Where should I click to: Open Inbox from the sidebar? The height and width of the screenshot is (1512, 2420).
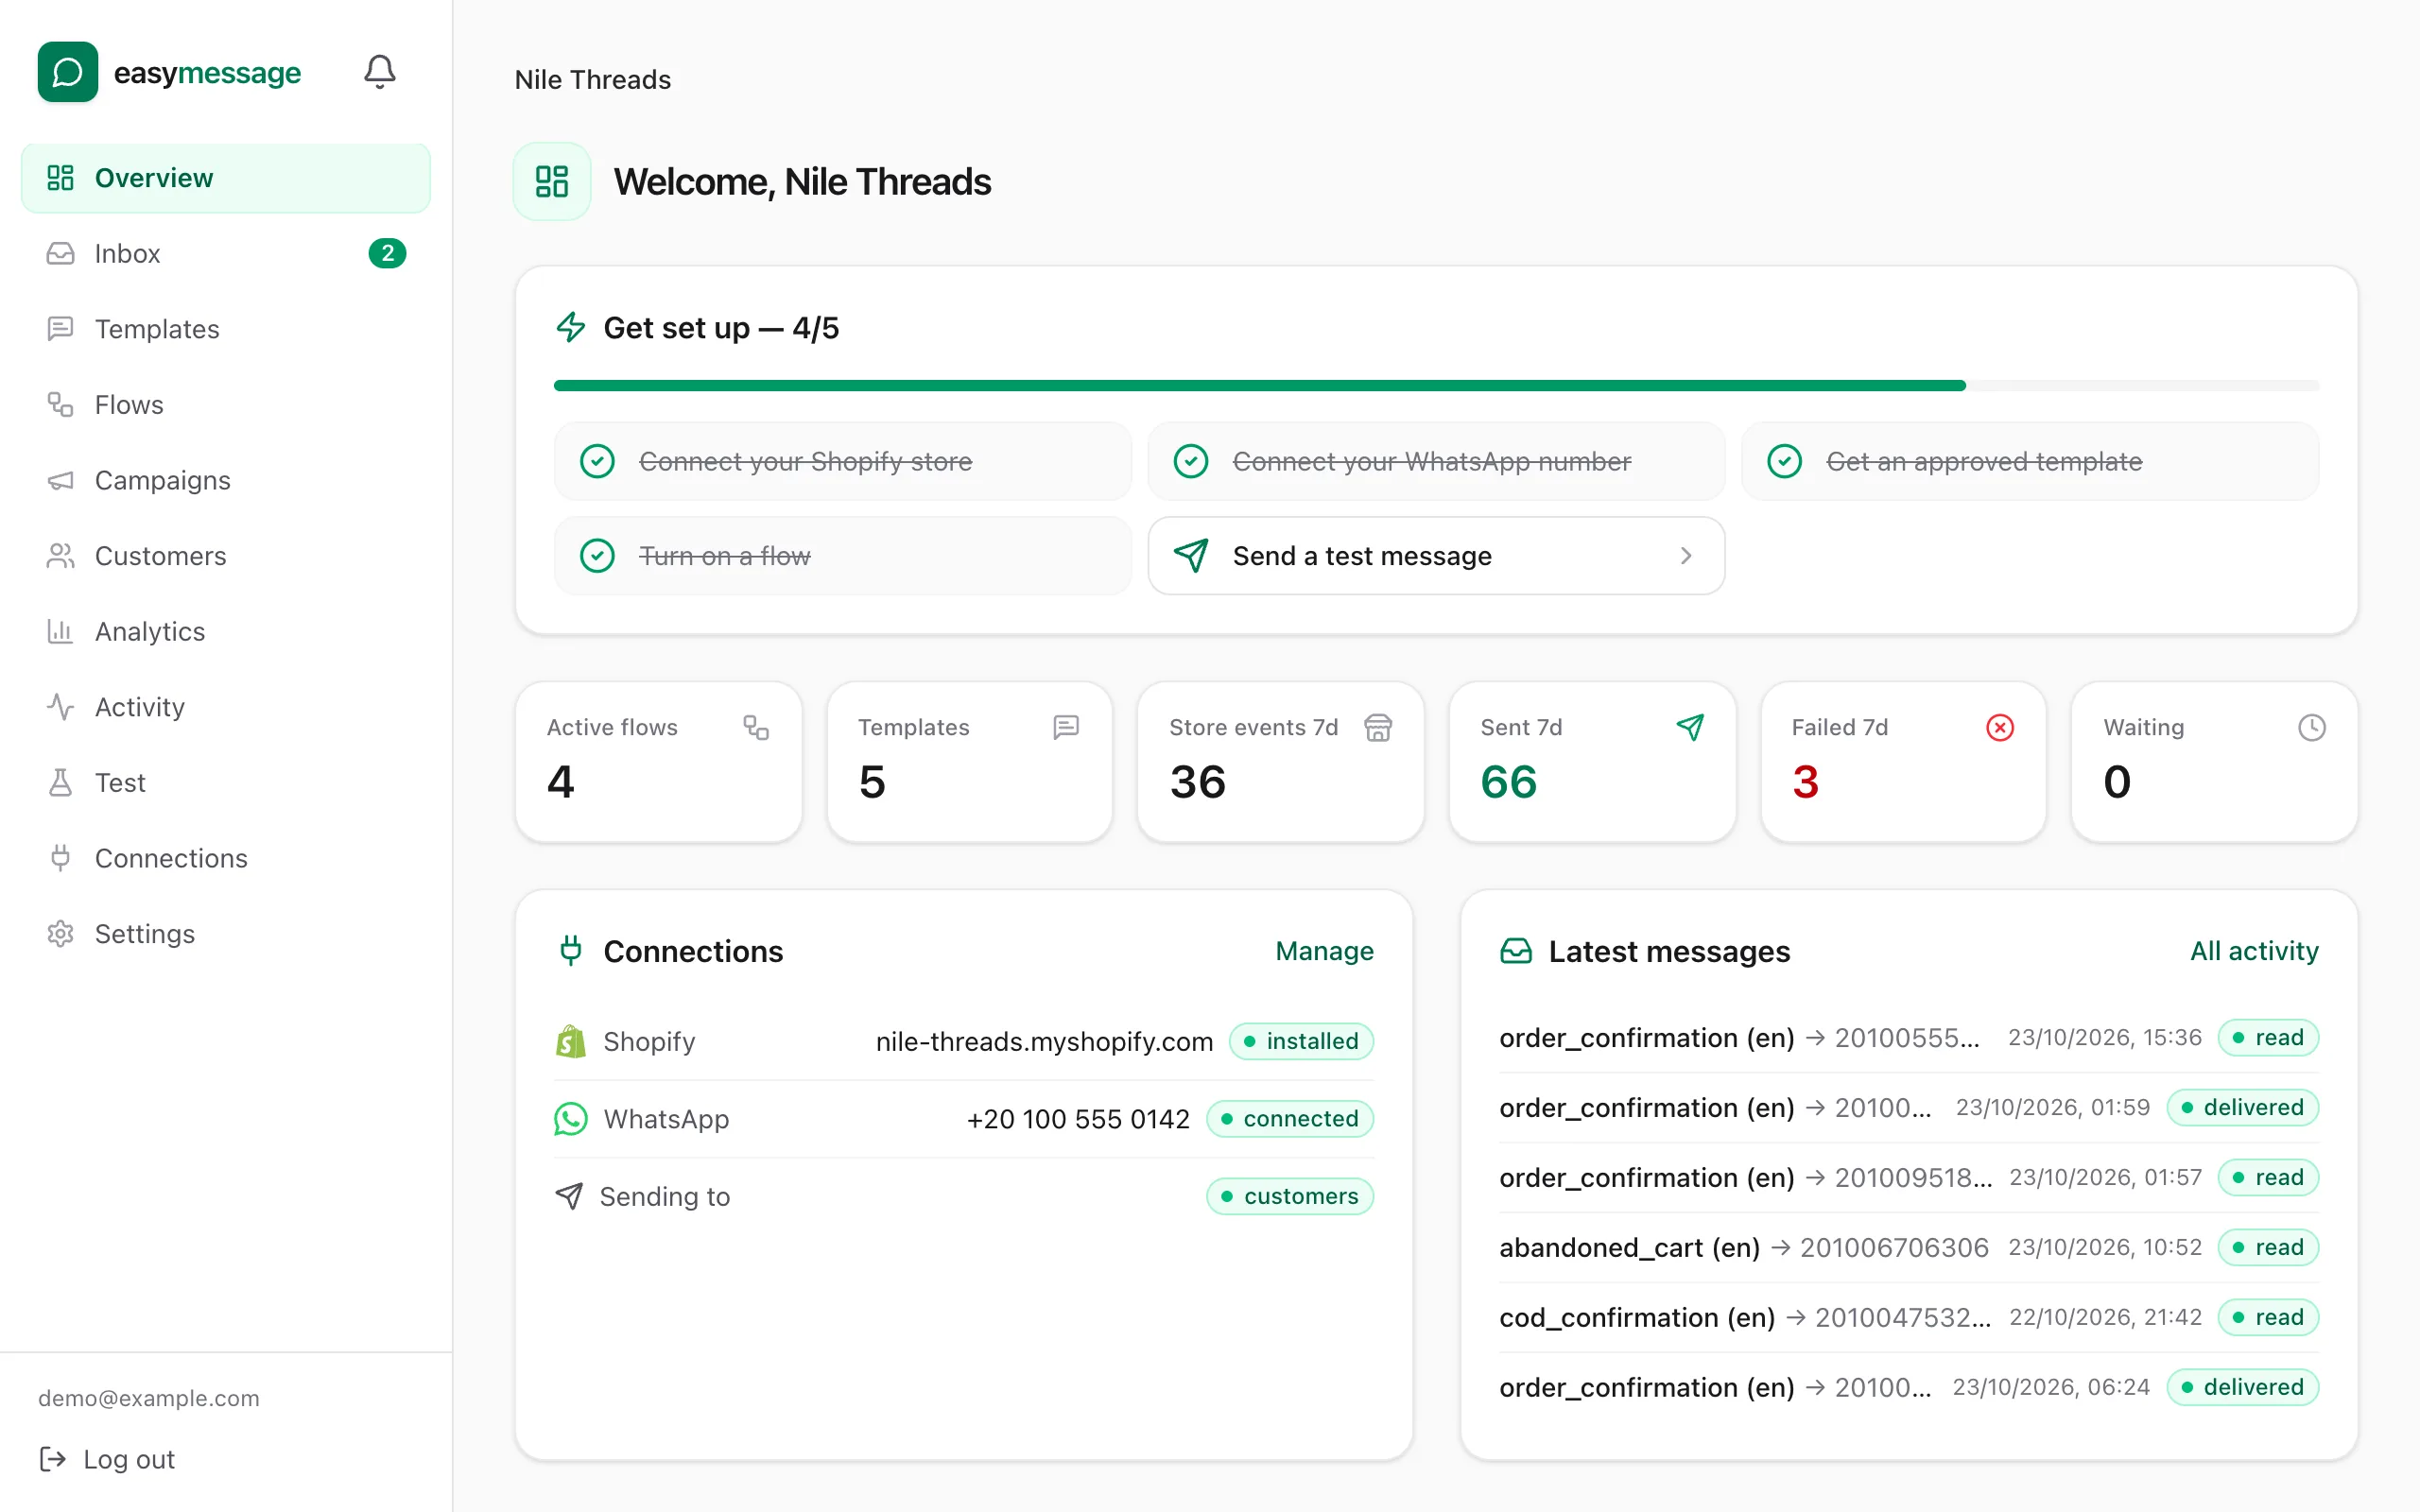tap(226, 254)
